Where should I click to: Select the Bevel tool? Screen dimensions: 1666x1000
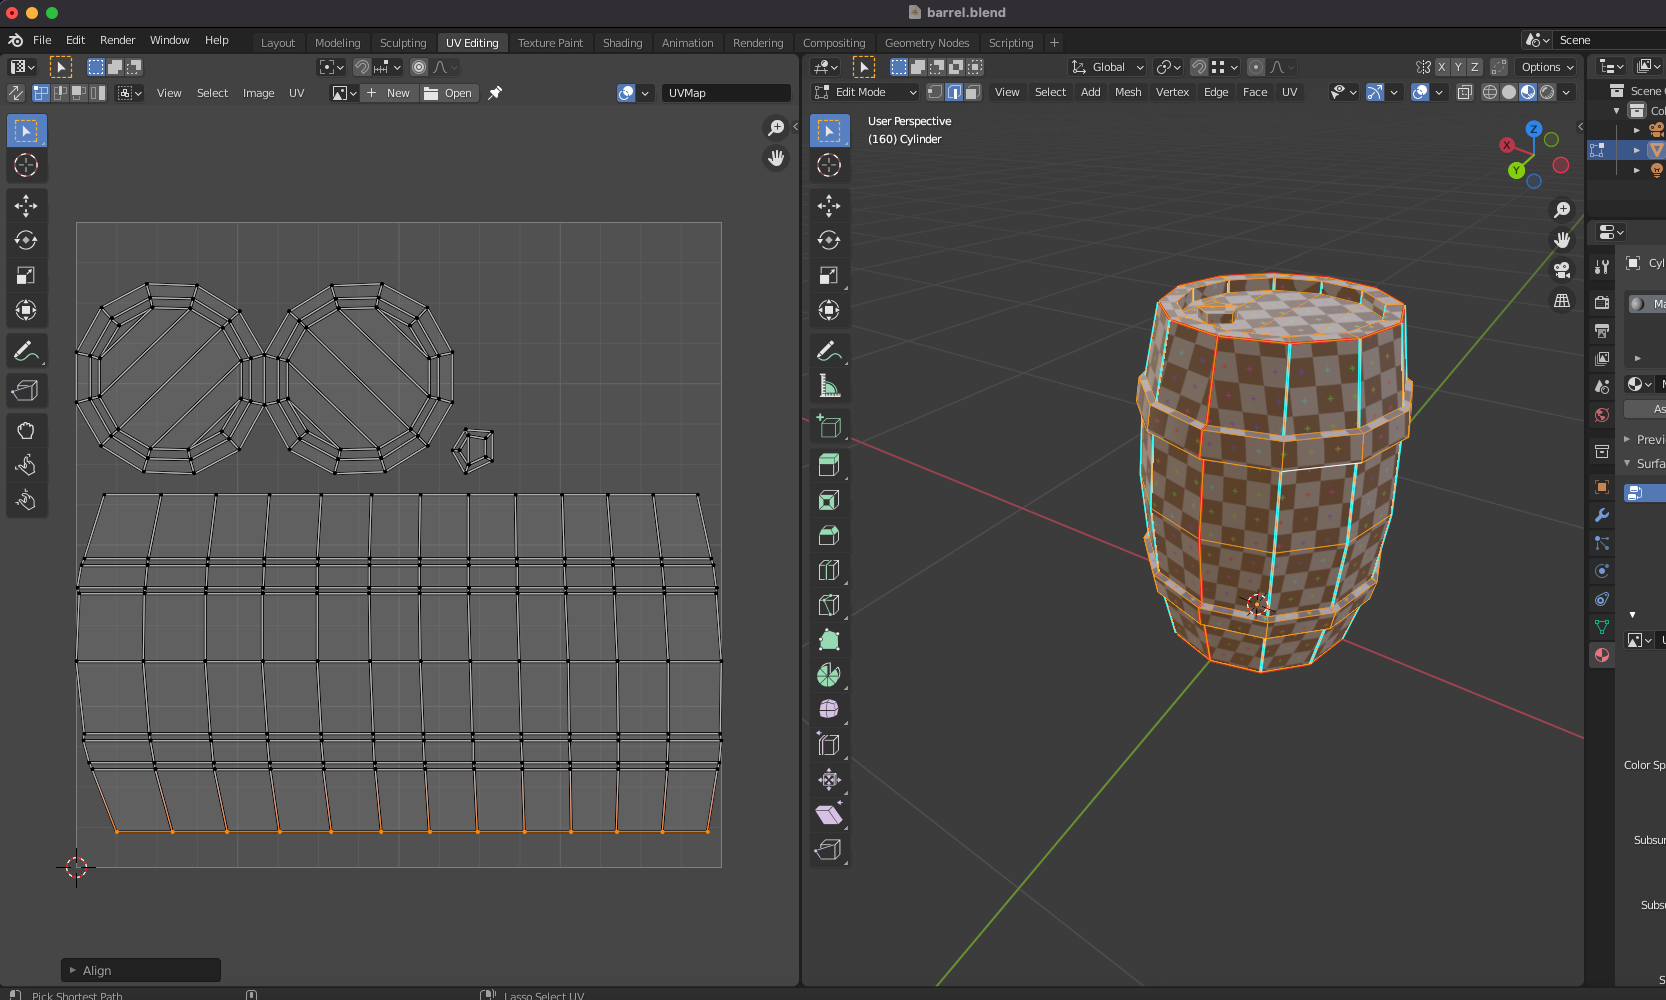pos(829,535)
